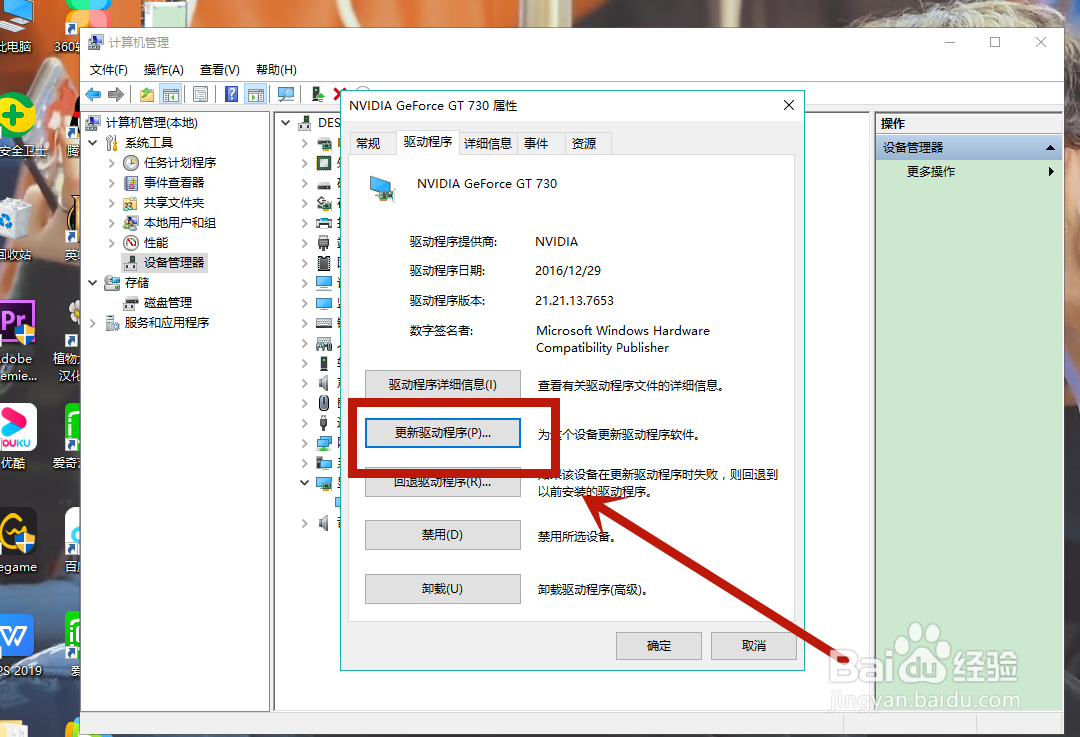
Task: Click the Update driver toolbar icon with green arrow
Action: coord(317,94)
